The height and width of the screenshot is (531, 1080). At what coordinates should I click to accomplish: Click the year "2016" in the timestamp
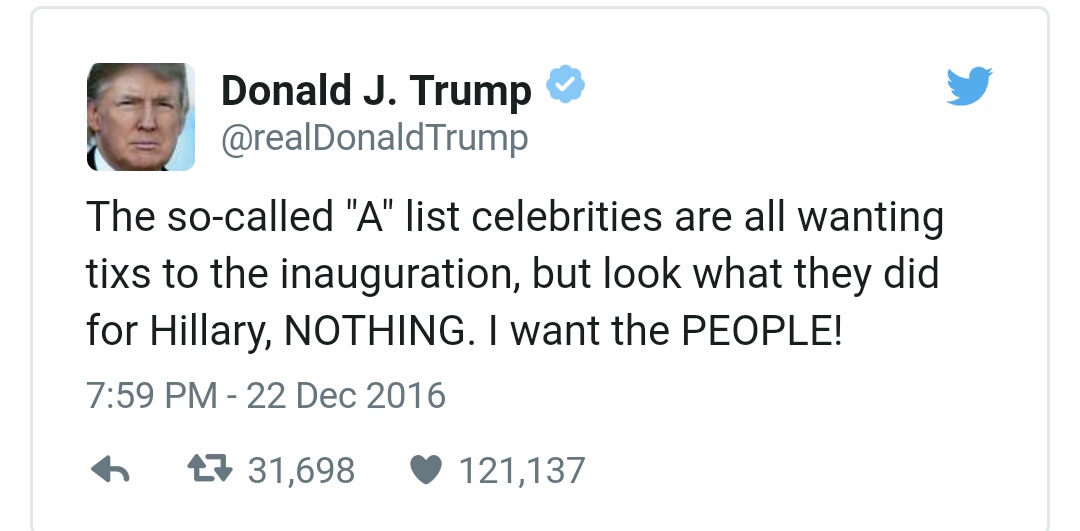coord(405,395)
